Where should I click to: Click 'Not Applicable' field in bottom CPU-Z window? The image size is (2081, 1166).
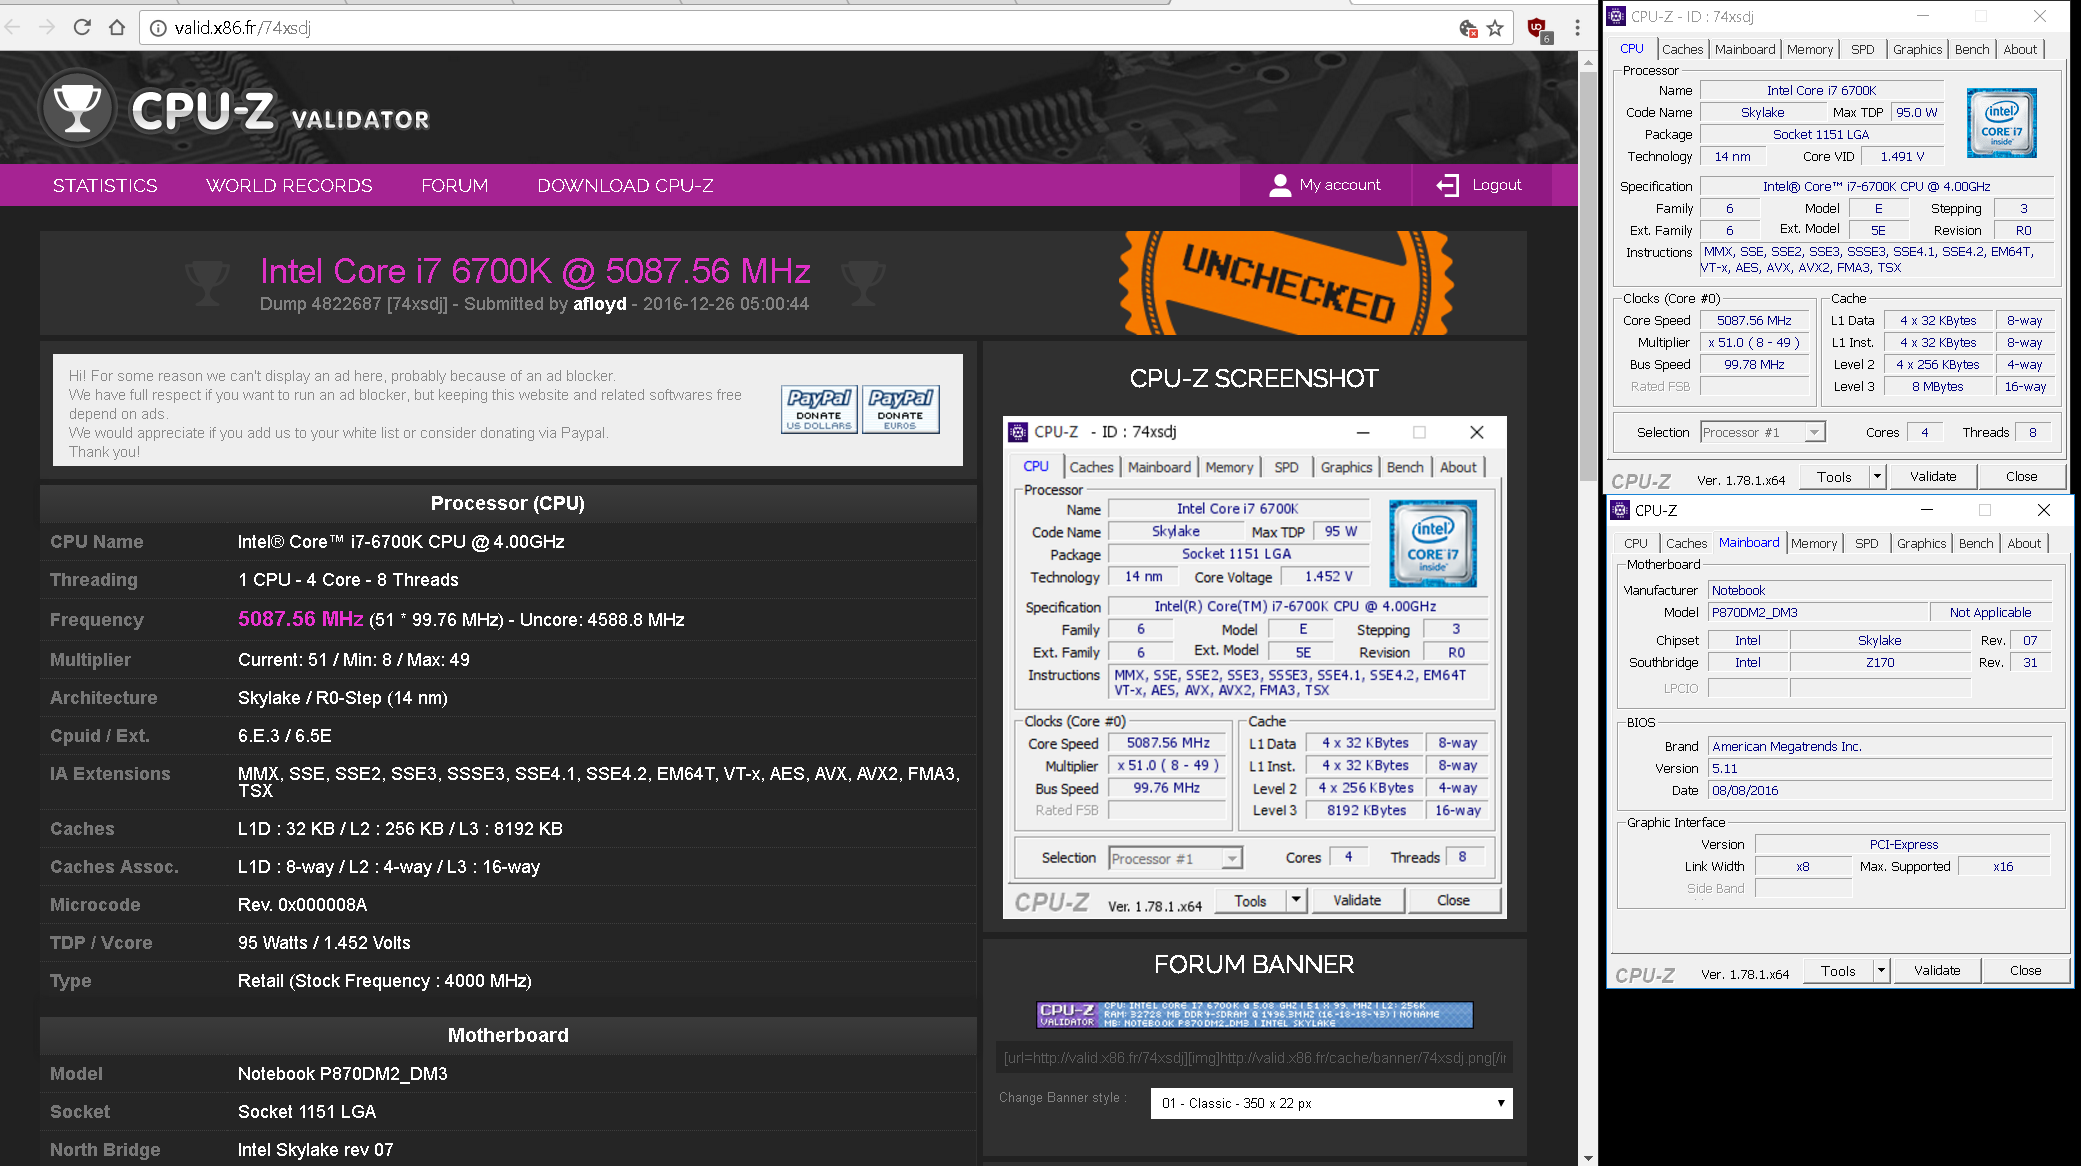click(1990, 612)
